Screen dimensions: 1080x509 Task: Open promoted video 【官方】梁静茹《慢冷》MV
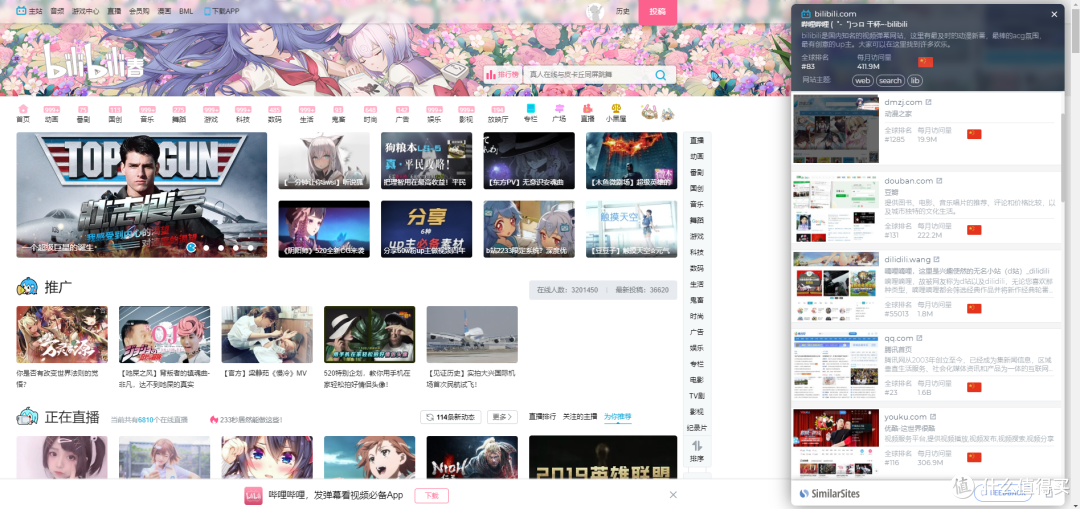[267, 334]
